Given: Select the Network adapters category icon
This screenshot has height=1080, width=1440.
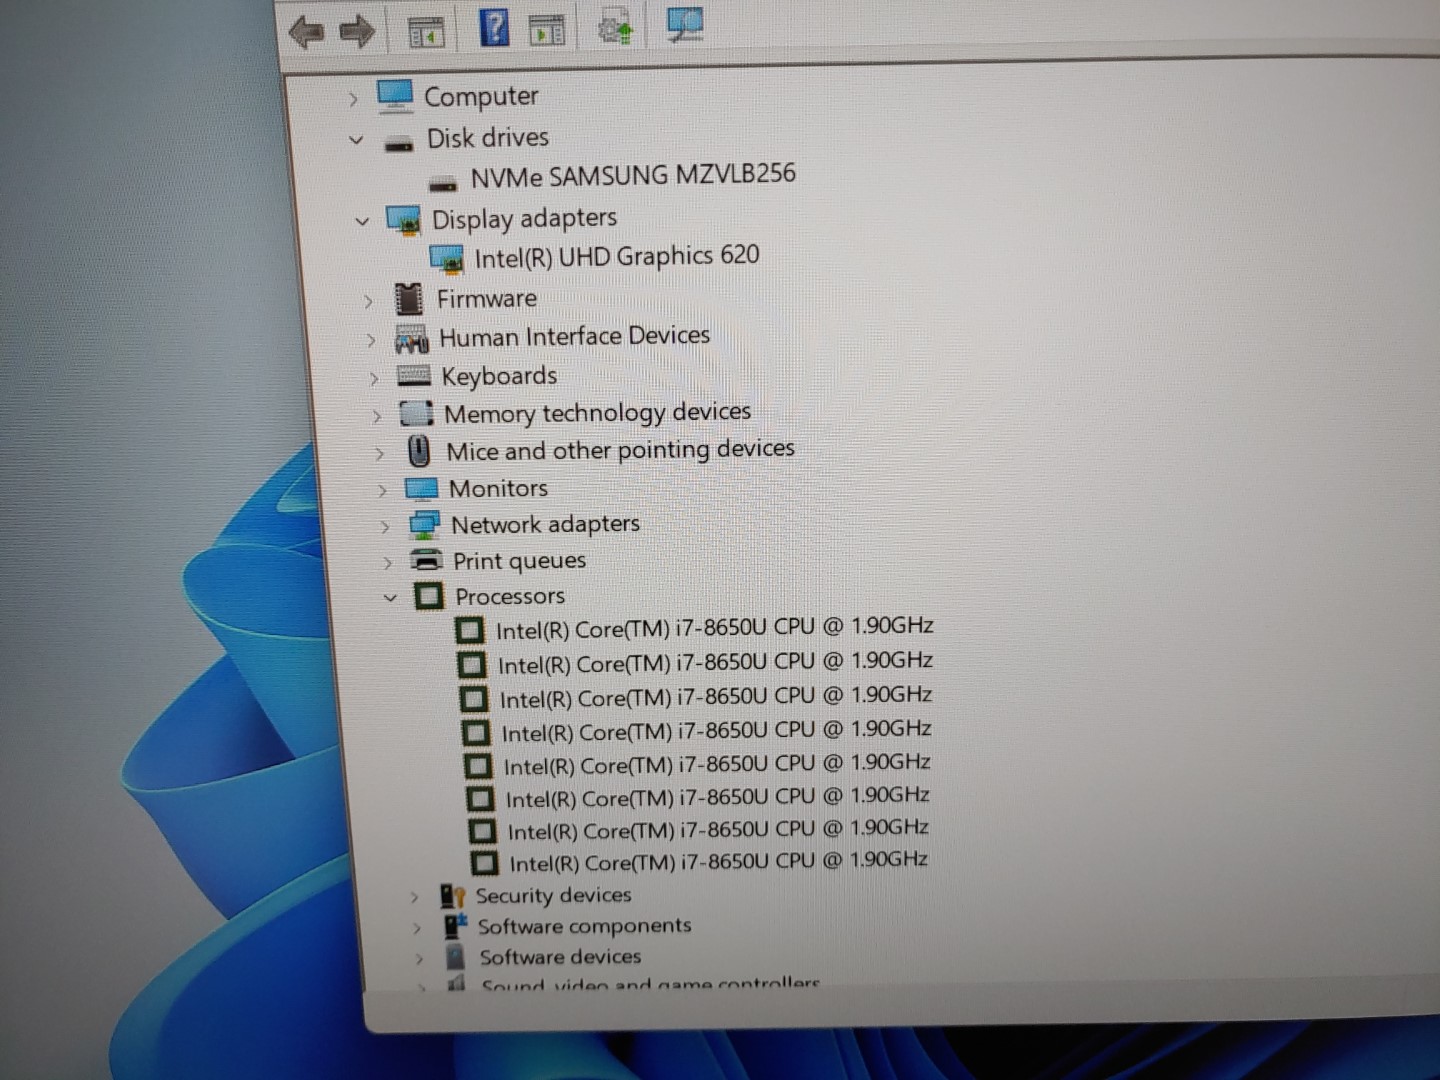Looking at the screenshot, I should [424, 525].
